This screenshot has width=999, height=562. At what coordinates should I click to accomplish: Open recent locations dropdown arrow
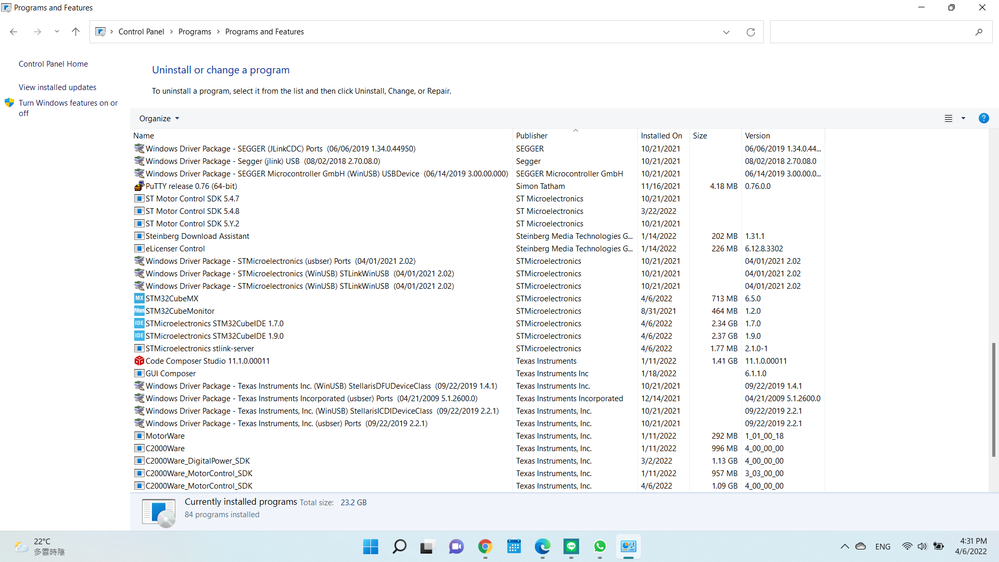click(x=57, y=32)
